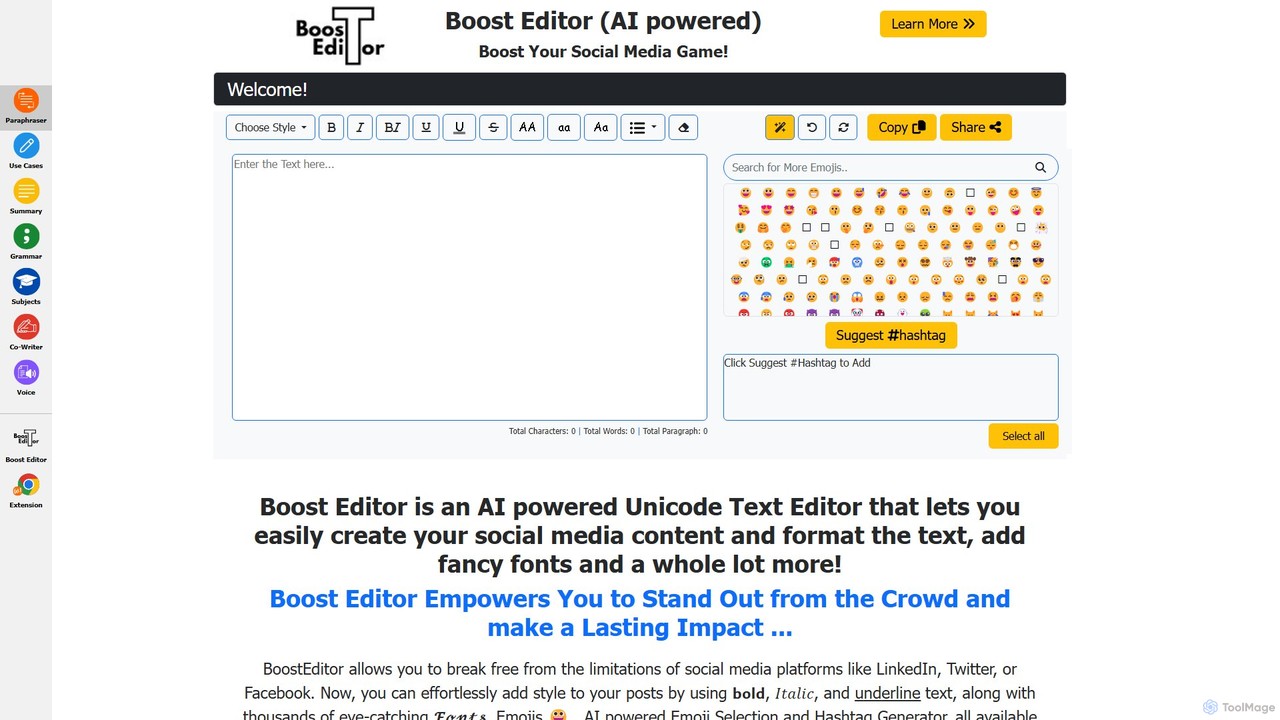Insert the star-eyes emoji
Viewport: 1280px width, 720px height.
point(789,210)
